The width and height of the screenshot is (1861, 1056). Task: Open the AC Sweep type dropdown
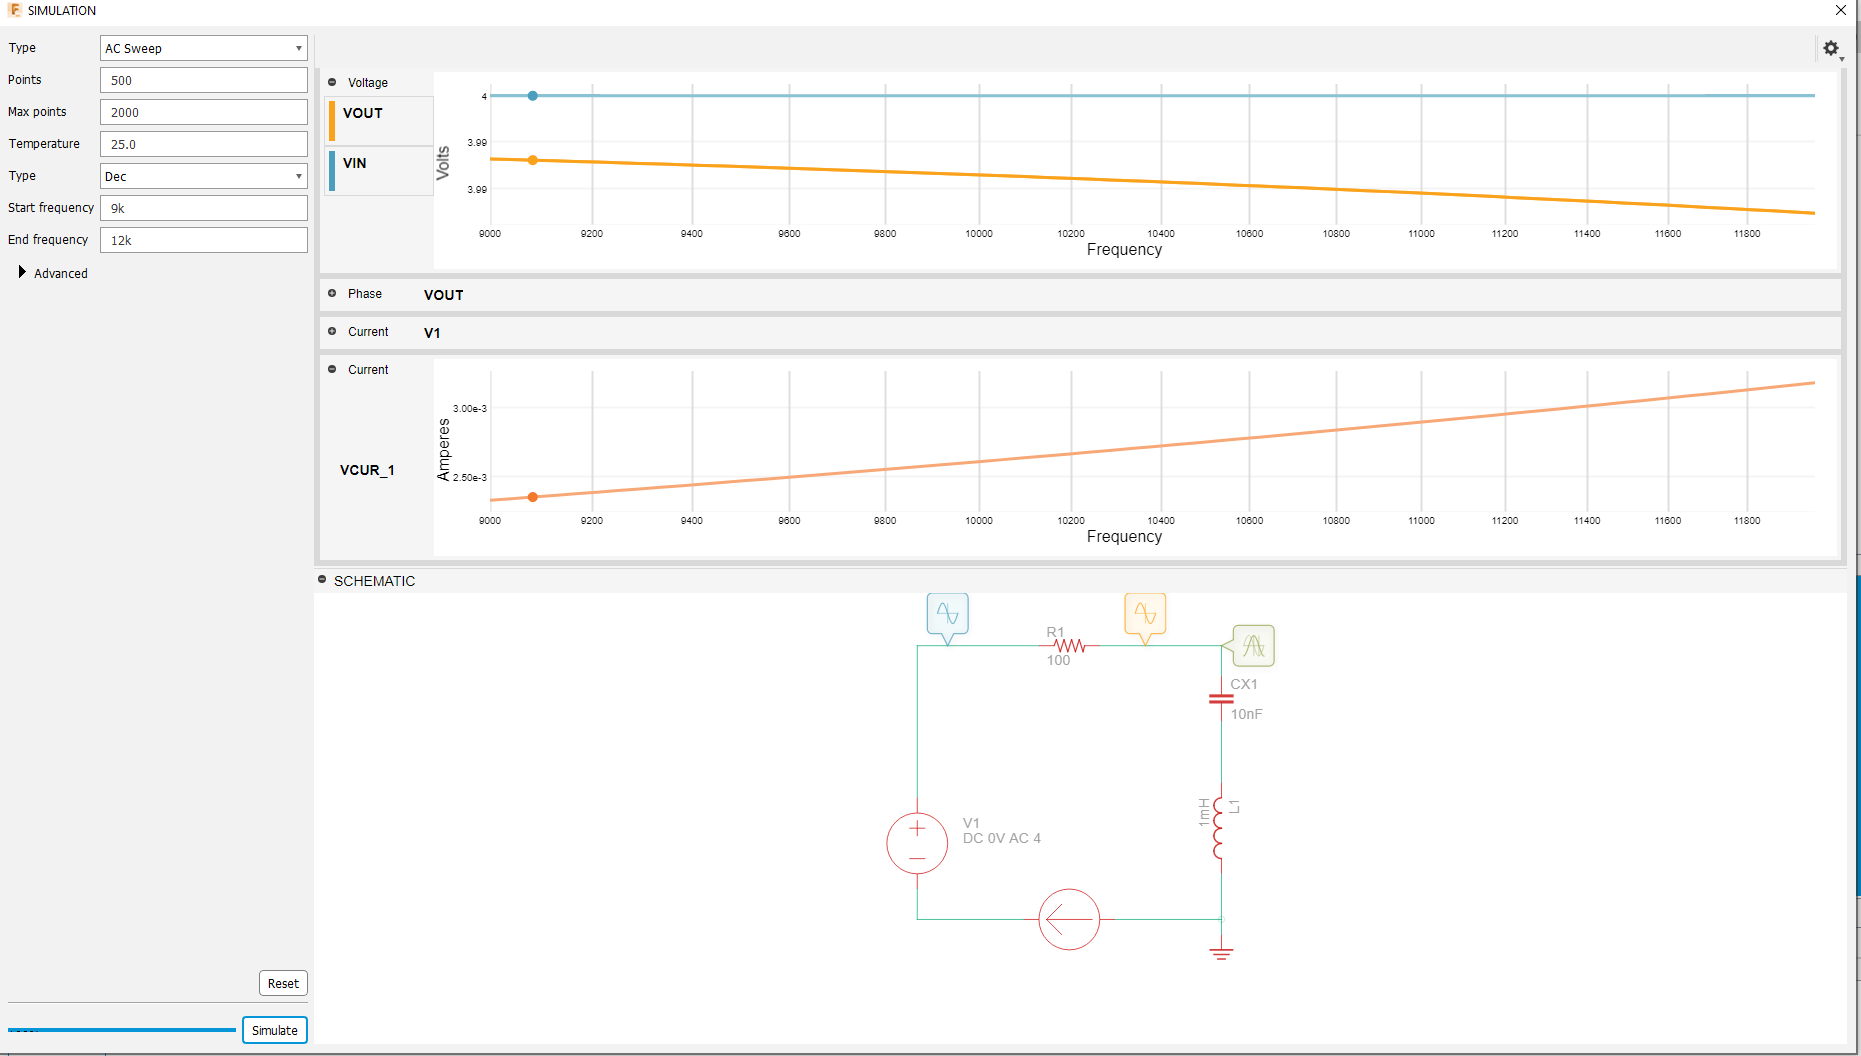pos(203,47)
